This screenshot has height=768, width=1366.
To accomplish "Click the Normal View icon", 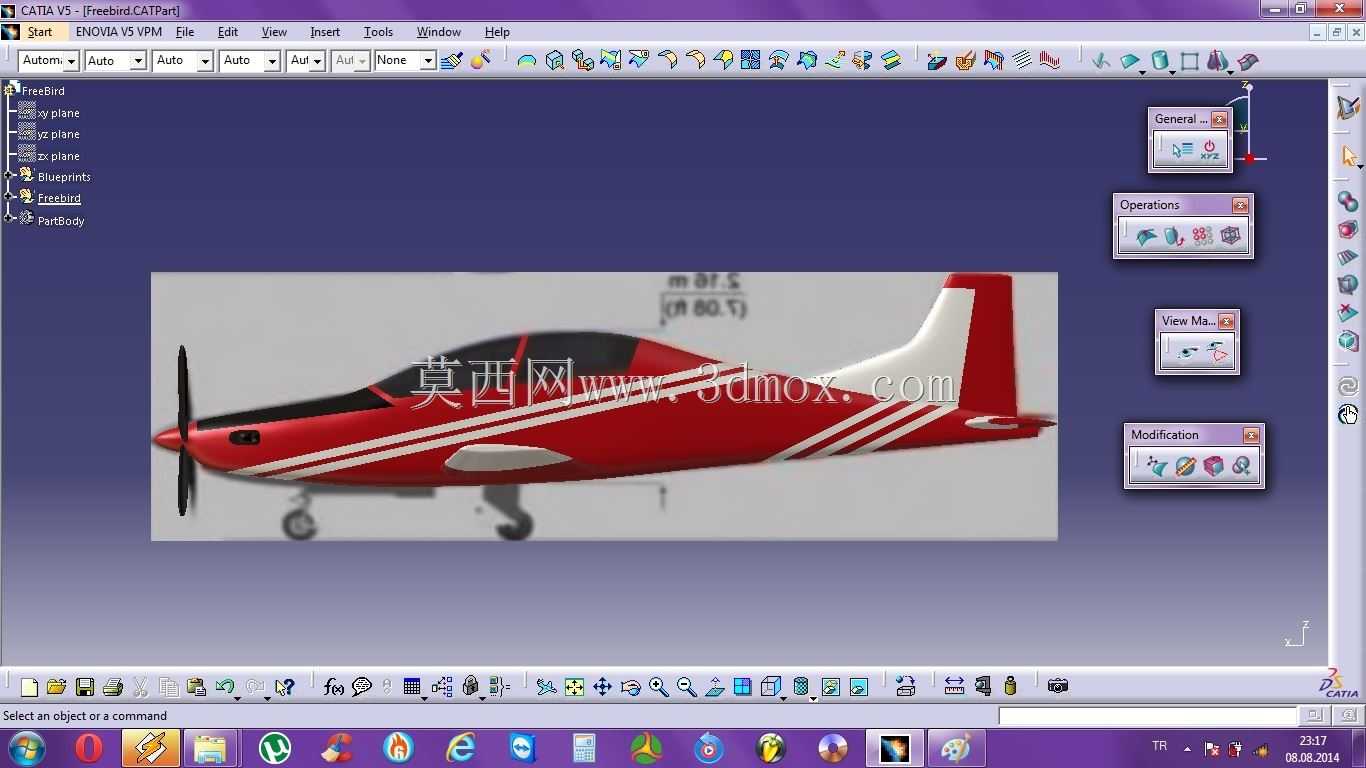I will coord(714,687).
